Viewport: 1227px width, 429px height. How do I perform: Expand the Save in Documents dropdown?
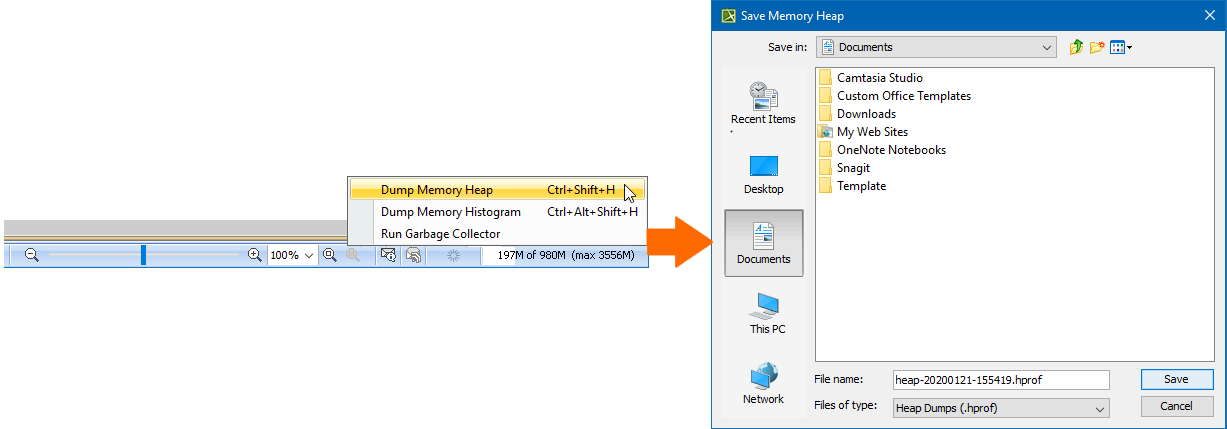(x=1047, y=47)
